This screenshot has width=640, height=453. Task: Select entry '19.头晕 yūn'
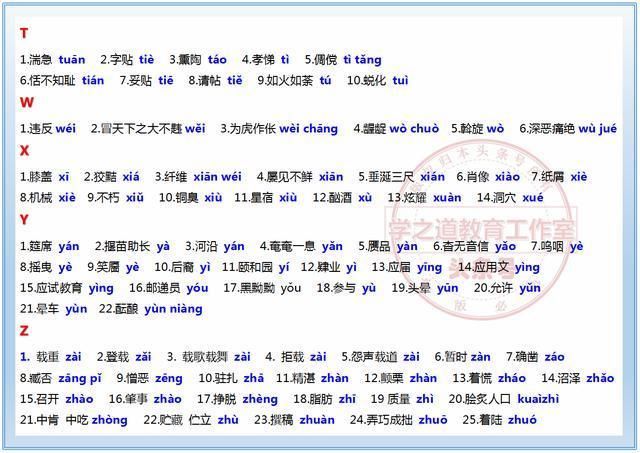coord(425,288)
